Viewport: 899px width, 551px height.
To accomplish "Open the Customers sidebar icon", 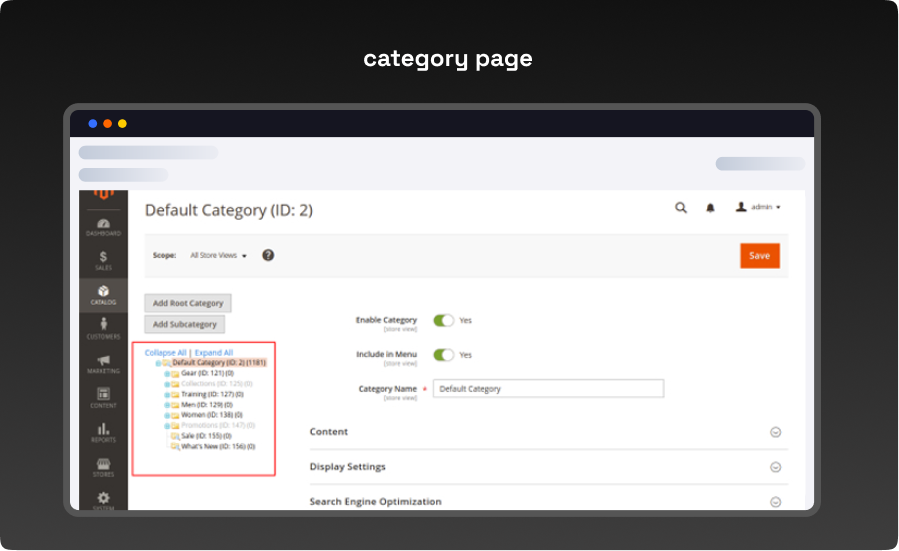I will coord(104,328).
